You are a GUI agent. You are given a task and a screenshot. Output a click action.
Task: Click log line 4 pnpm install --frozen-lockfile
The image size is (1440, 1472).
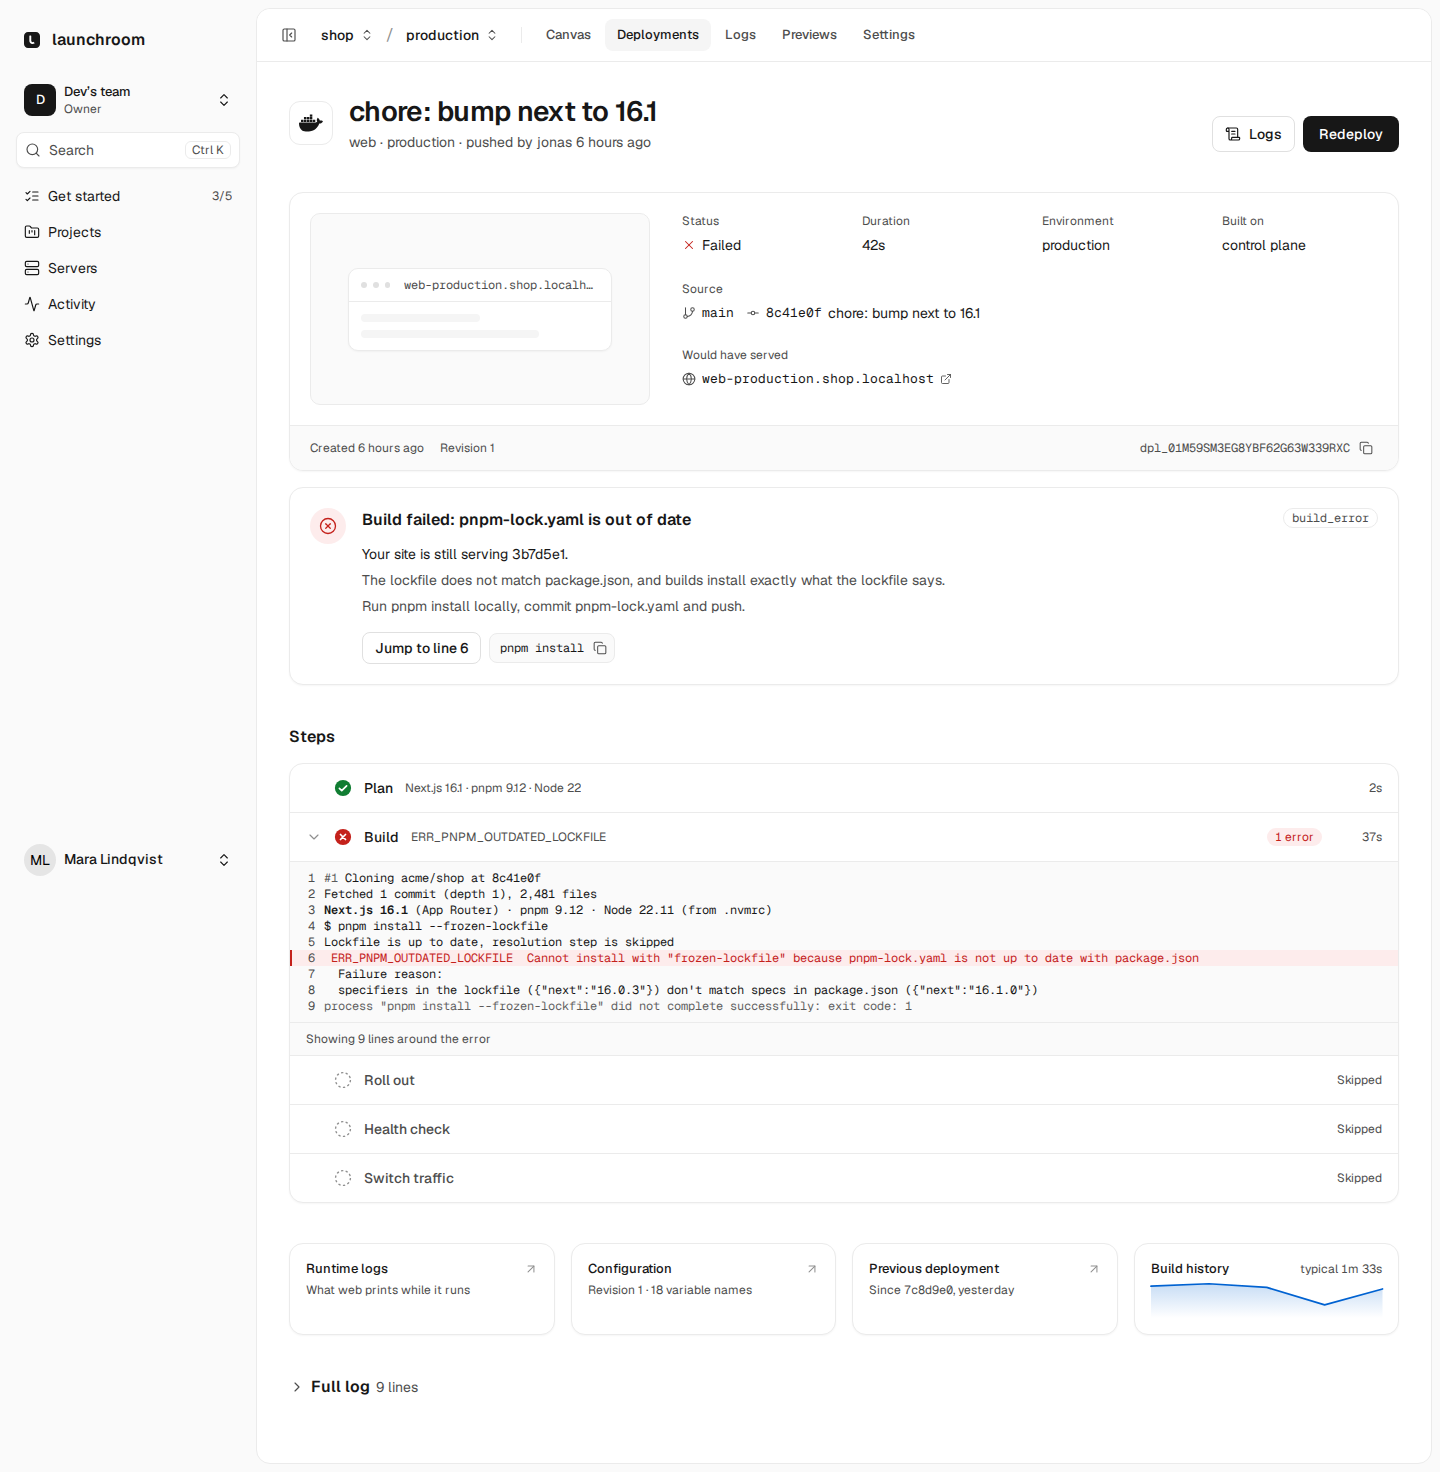click(x=844, y=926)
